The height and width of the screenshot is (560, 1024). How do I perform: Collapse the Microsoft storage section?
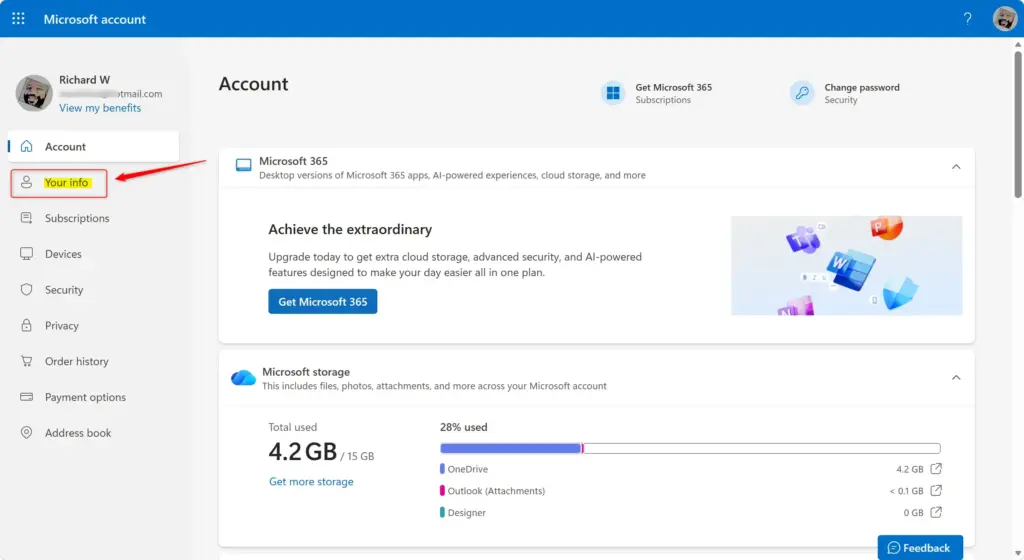coord(956,378)
